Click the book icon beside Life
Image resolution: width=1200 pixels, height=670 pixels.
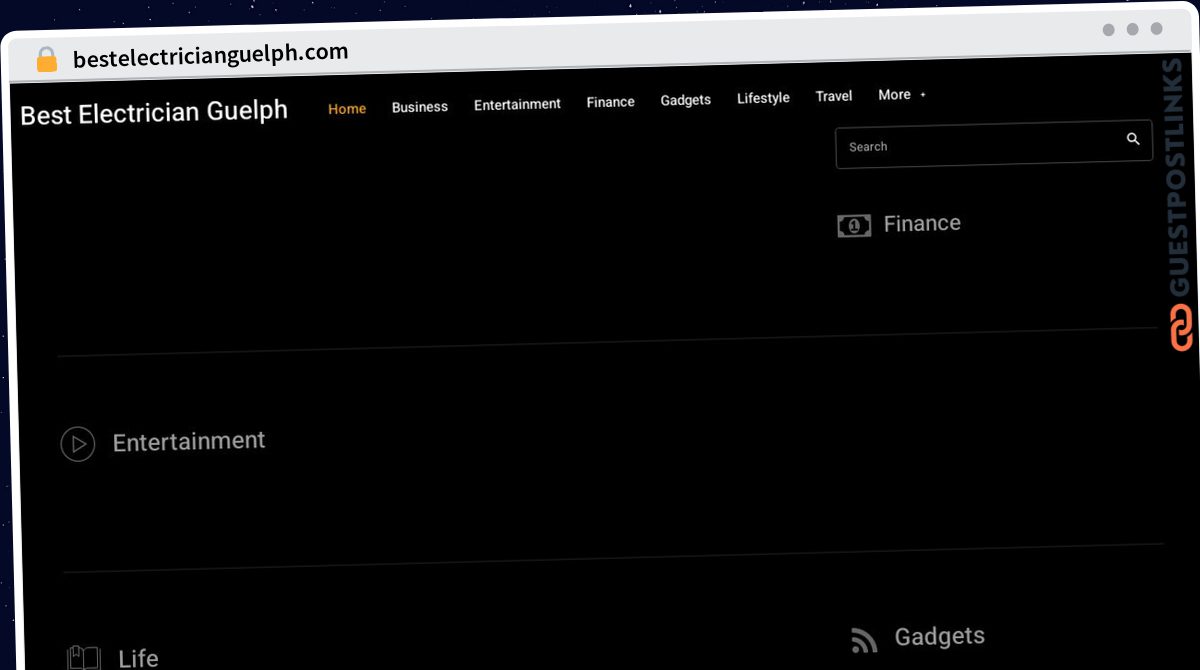coord(82,657)
